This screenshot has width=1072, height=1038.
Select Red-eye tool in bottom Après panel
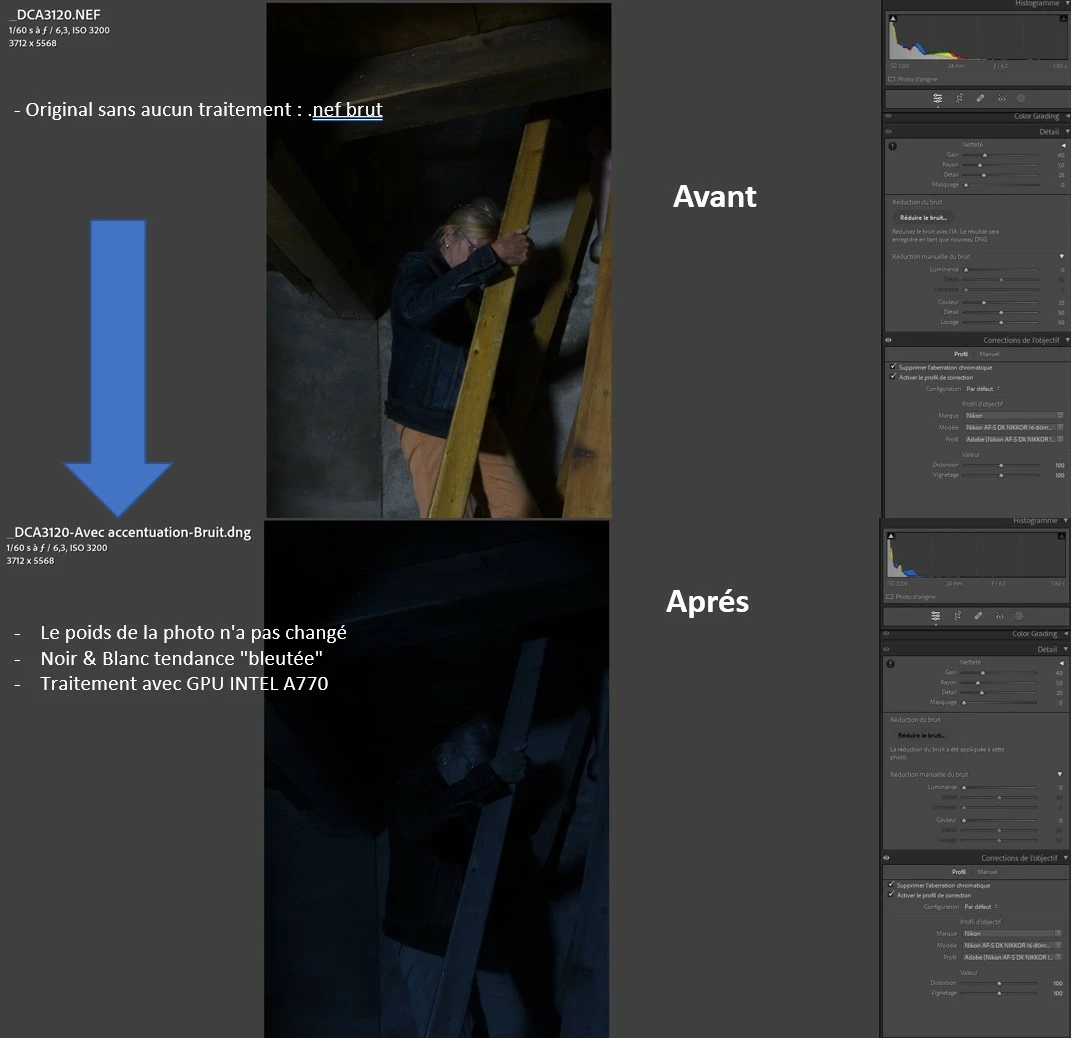pos(1000,616)
